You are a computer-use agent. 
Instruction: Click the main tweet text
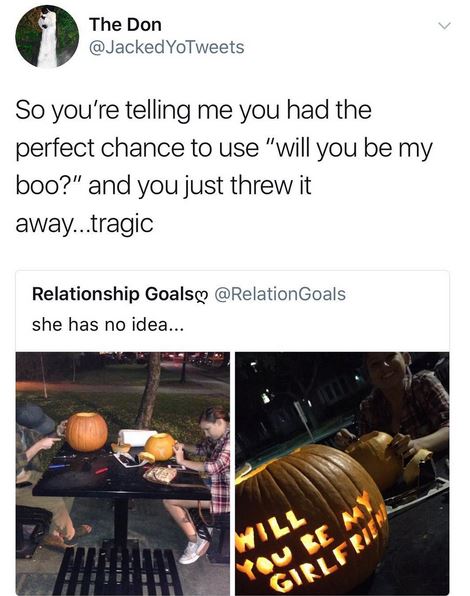tap(224, 166)
